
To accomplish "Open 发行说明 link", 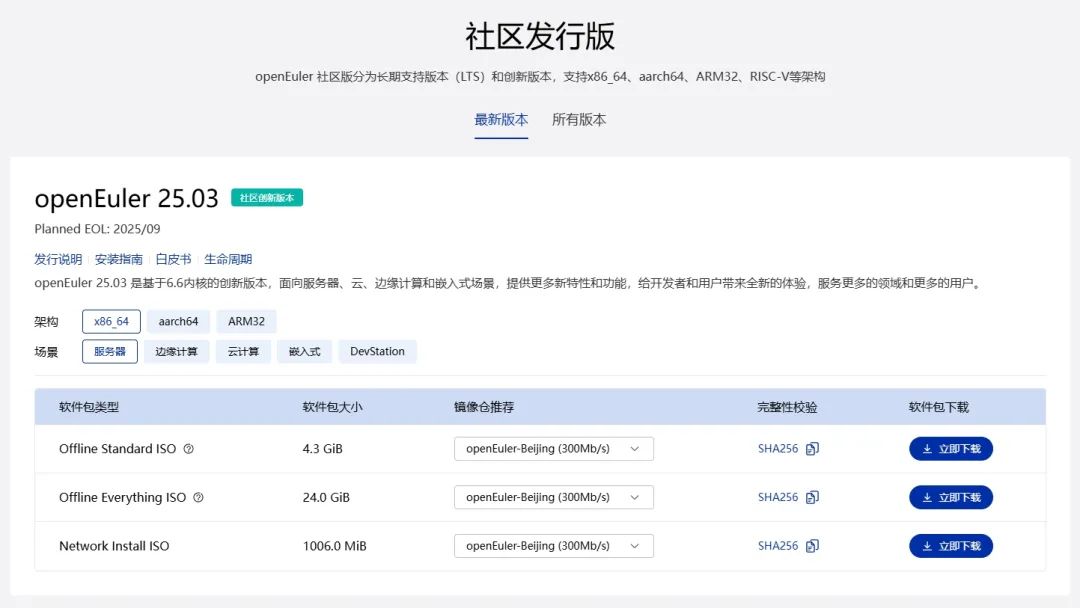I will pos(58,260).
